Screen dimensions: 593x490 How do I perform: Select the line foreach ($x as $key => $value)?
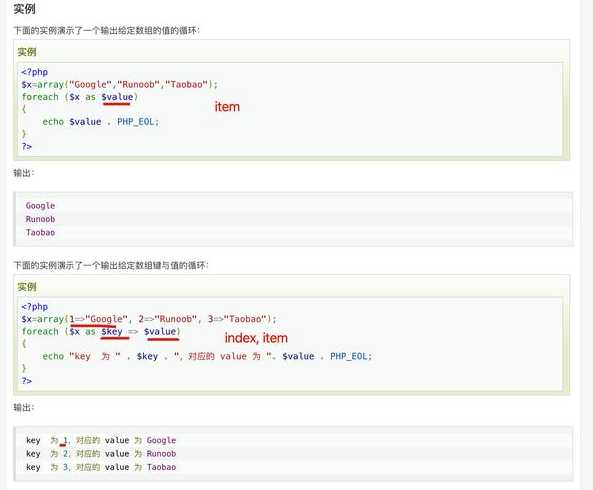click(x=101, y=332)
